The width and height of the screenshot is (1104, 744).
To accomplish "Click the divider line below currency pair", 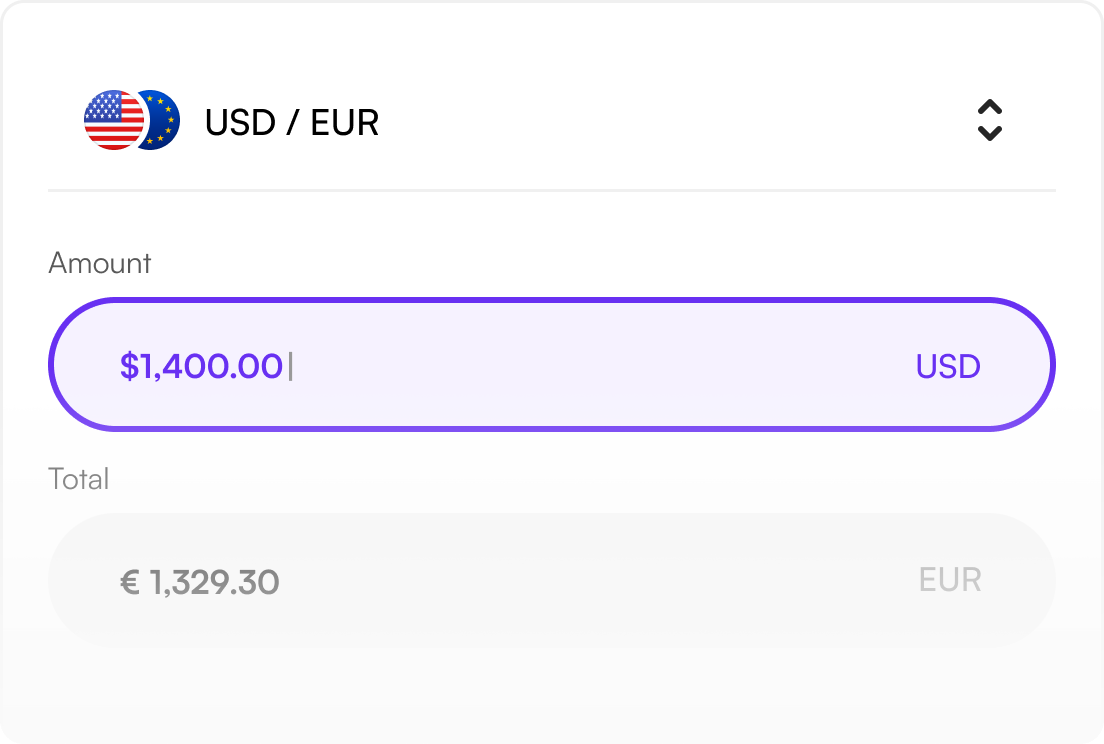I will [x=551, y=189].
